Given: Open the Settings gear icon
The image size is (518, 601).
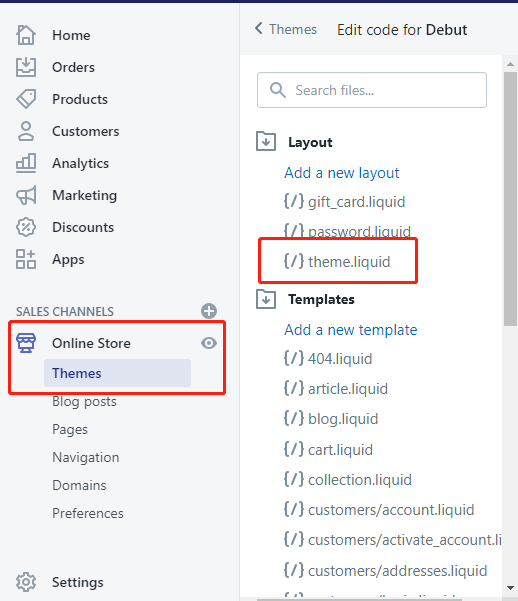Looking at the screenshot, I should point(26,582).
